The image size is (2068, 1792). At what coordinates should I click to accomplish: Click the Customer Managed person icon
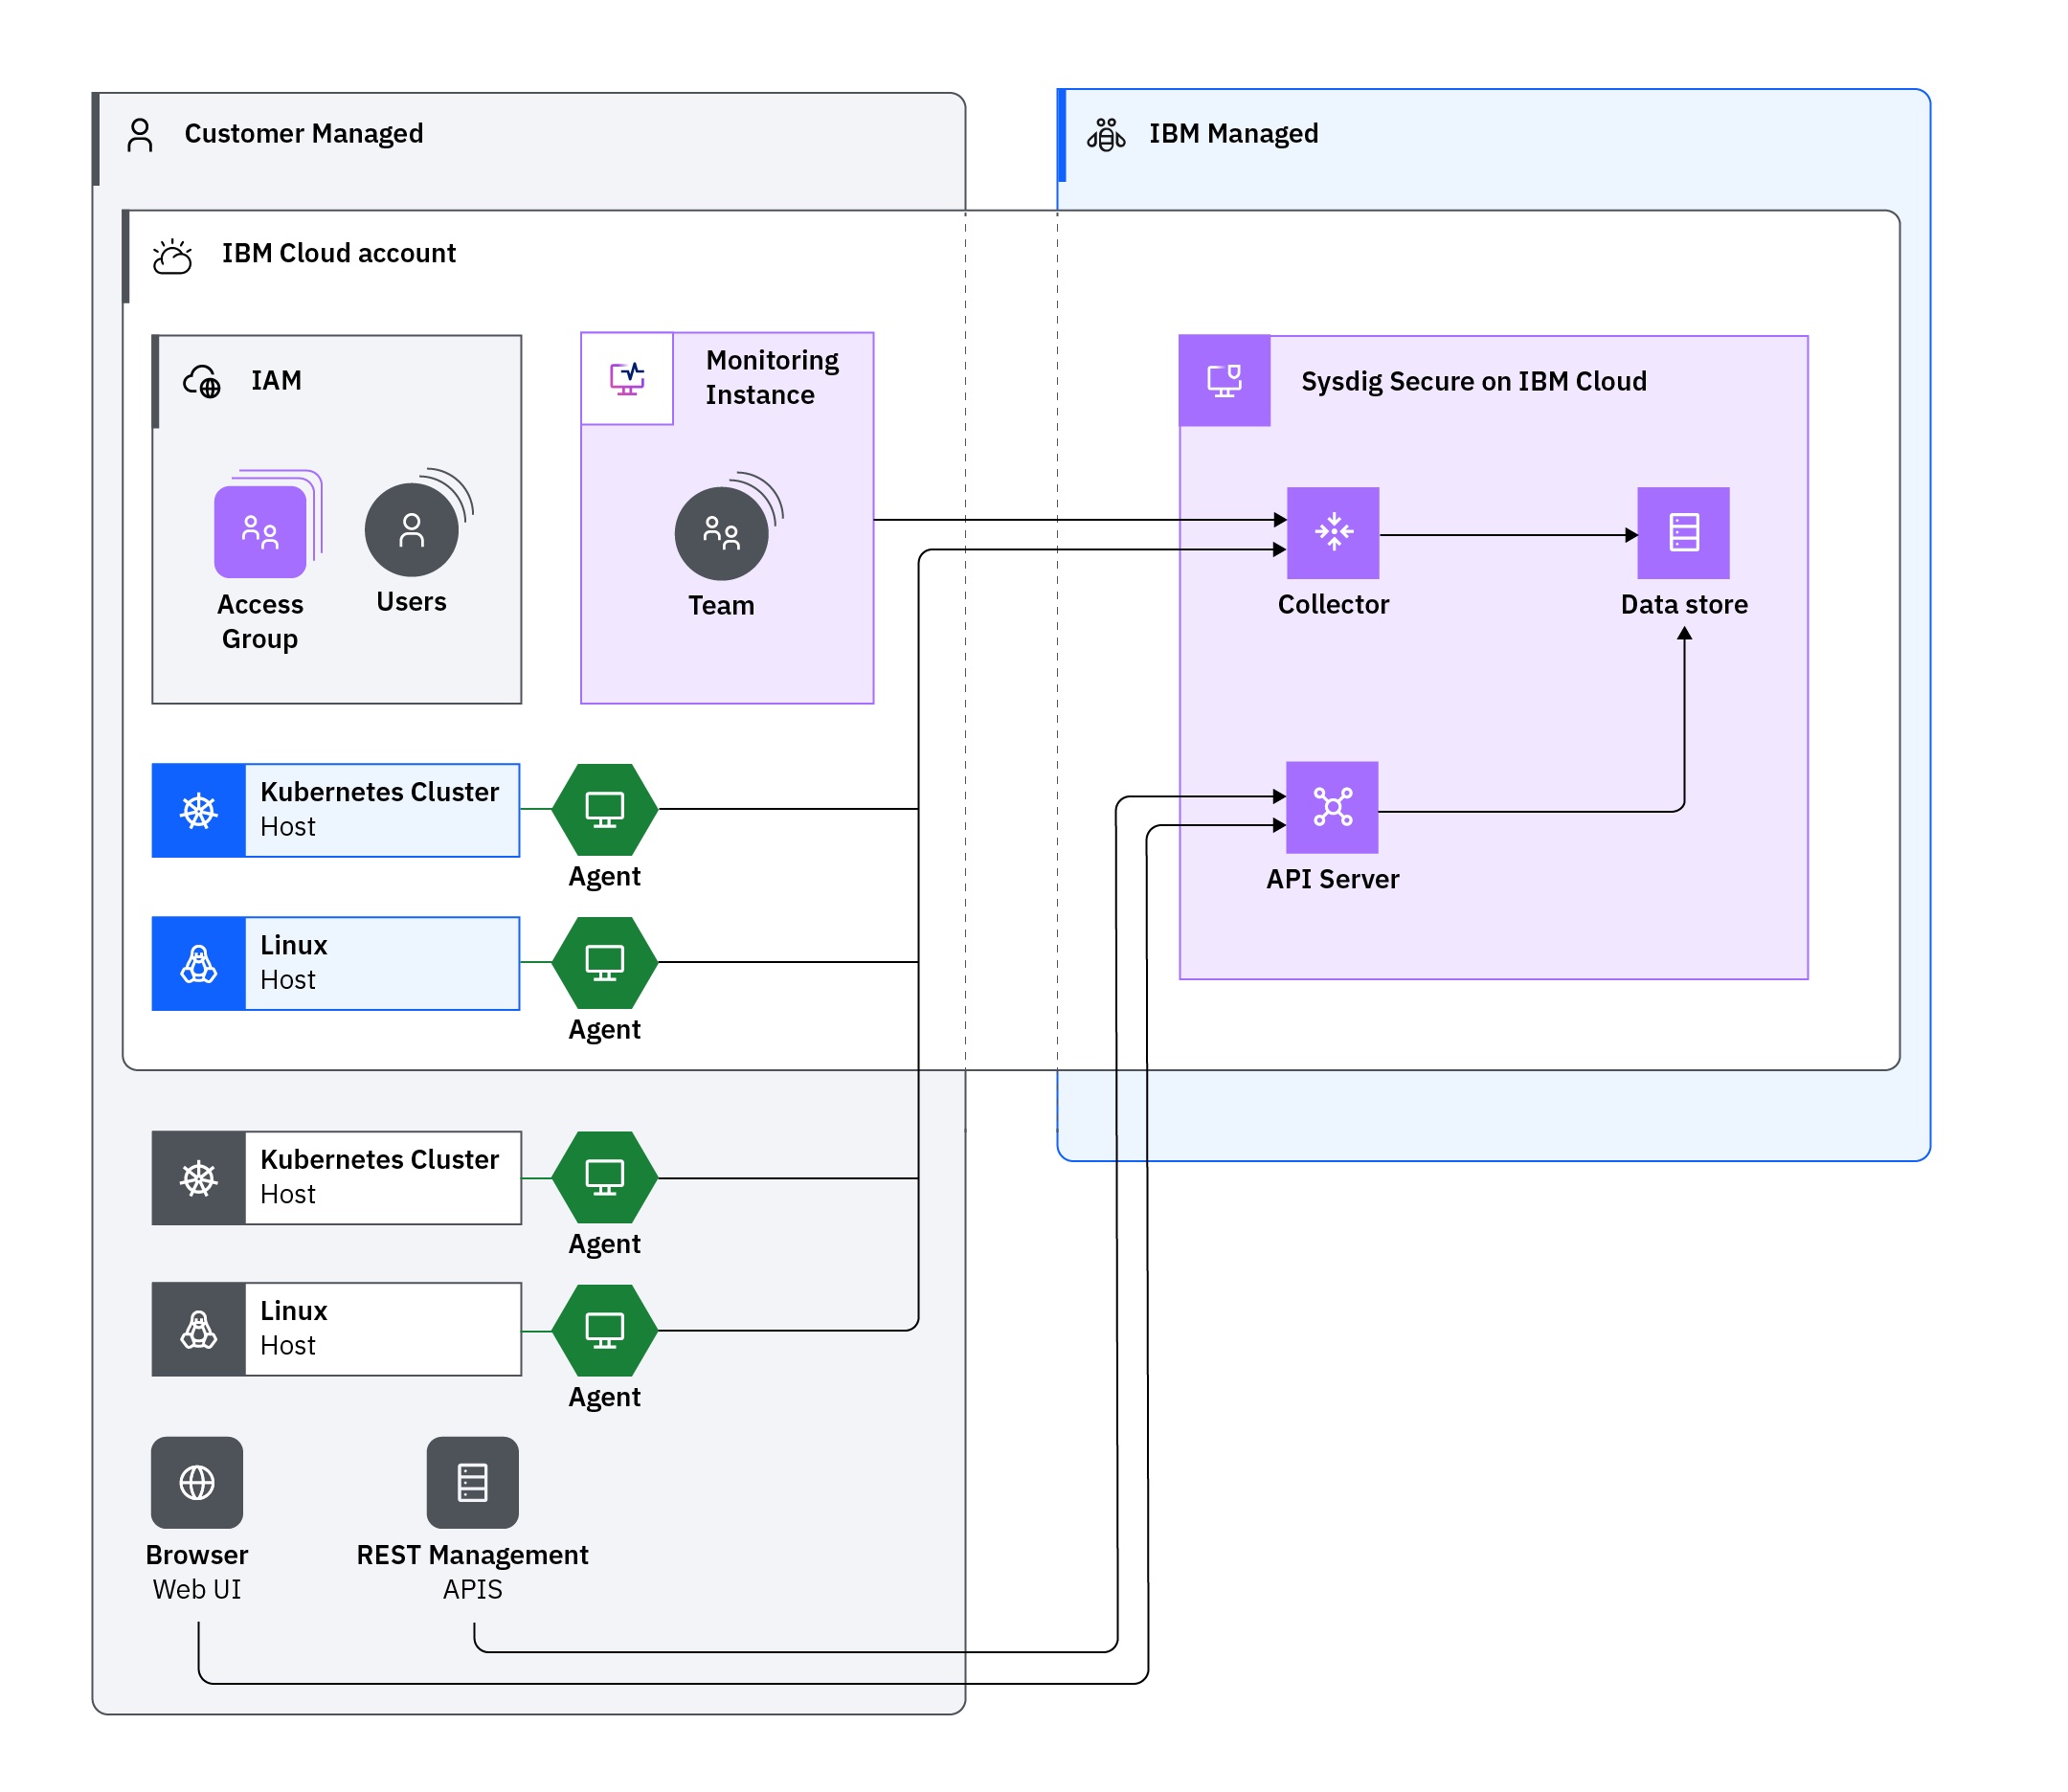pos(140,135)
